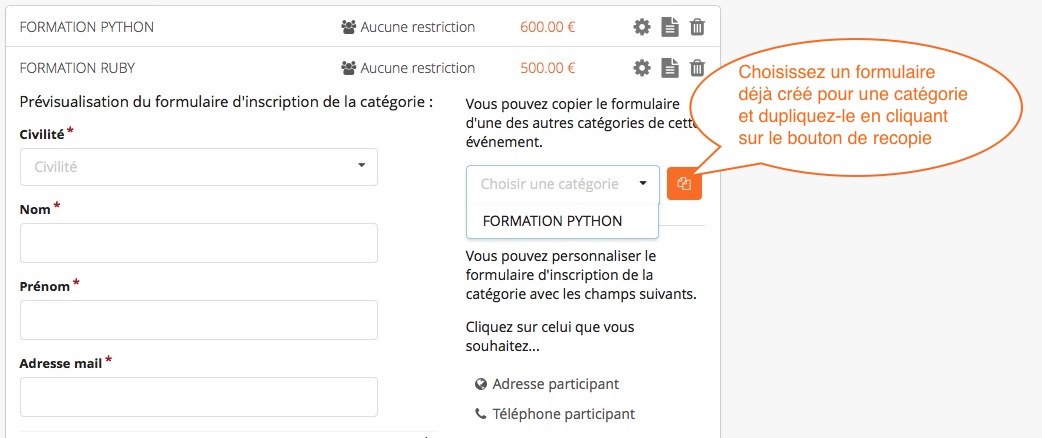Delete FORMATION PYTHON with trash icon
The image size is (1042, 438).
[x=697, y=27]
